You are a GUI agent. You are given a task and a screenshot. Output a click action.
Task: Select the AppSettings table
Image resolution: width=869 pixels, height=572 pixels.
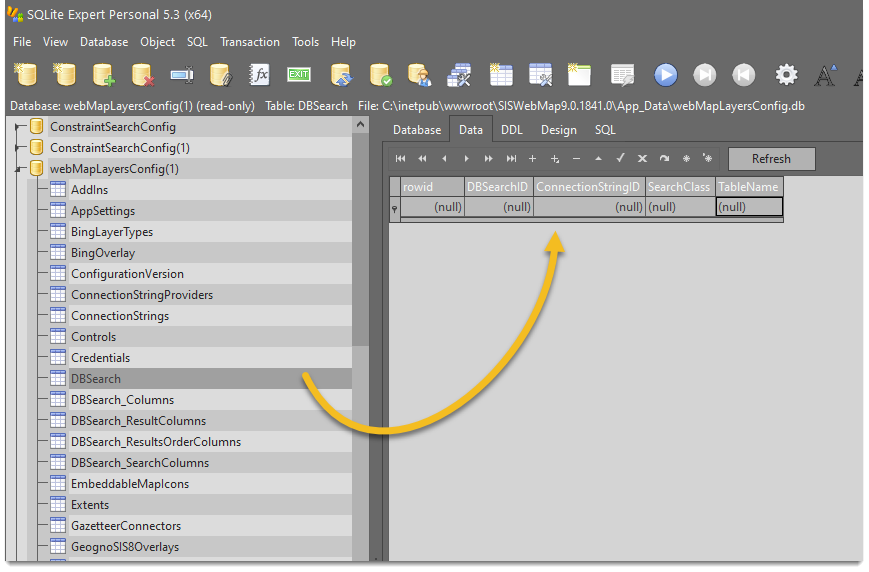coord(103,211)
